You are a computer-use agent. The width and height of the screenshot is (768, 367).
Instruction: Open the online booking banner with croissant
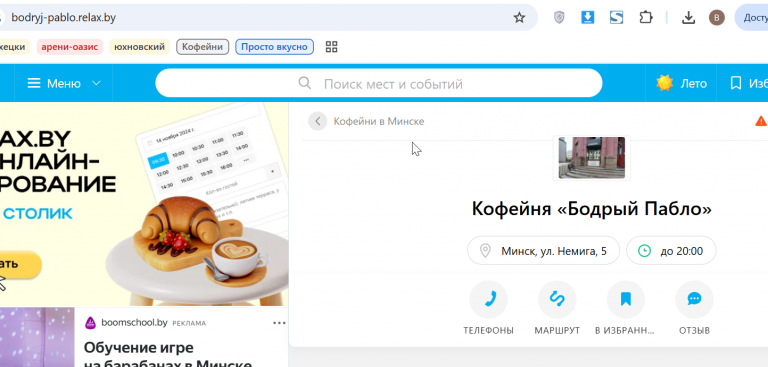[144, 204]
